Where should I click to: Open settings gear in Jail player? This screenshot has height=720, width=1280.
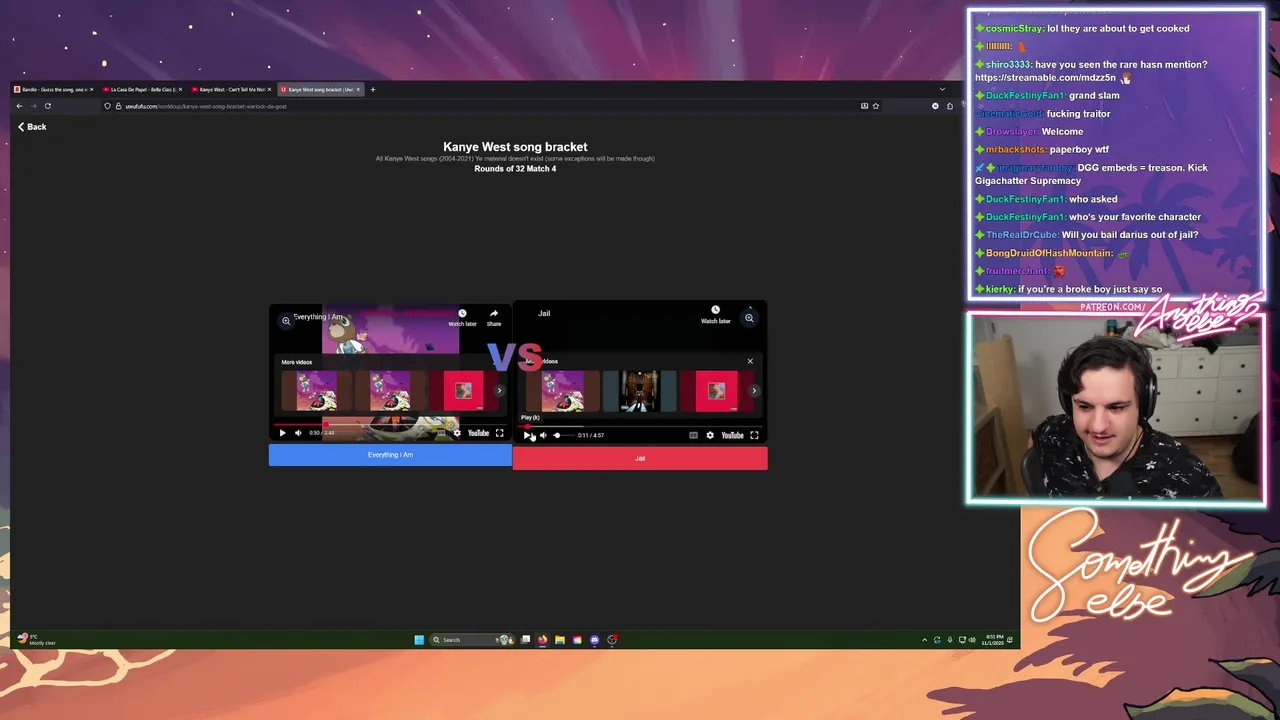point(710,435)
